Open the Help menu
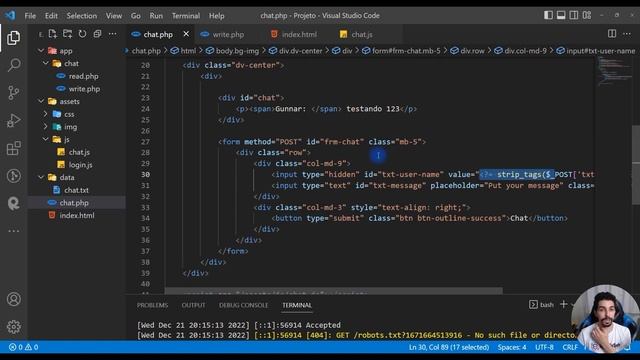This screenshot has width=640, height=360. click(217, 16)
